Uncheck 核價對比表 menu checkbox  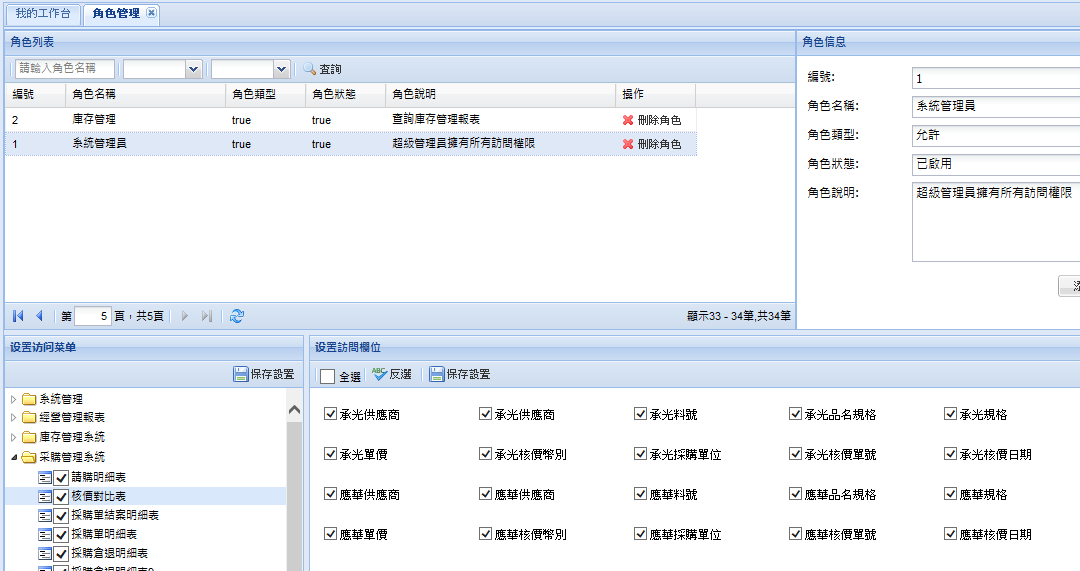point(61,496)
